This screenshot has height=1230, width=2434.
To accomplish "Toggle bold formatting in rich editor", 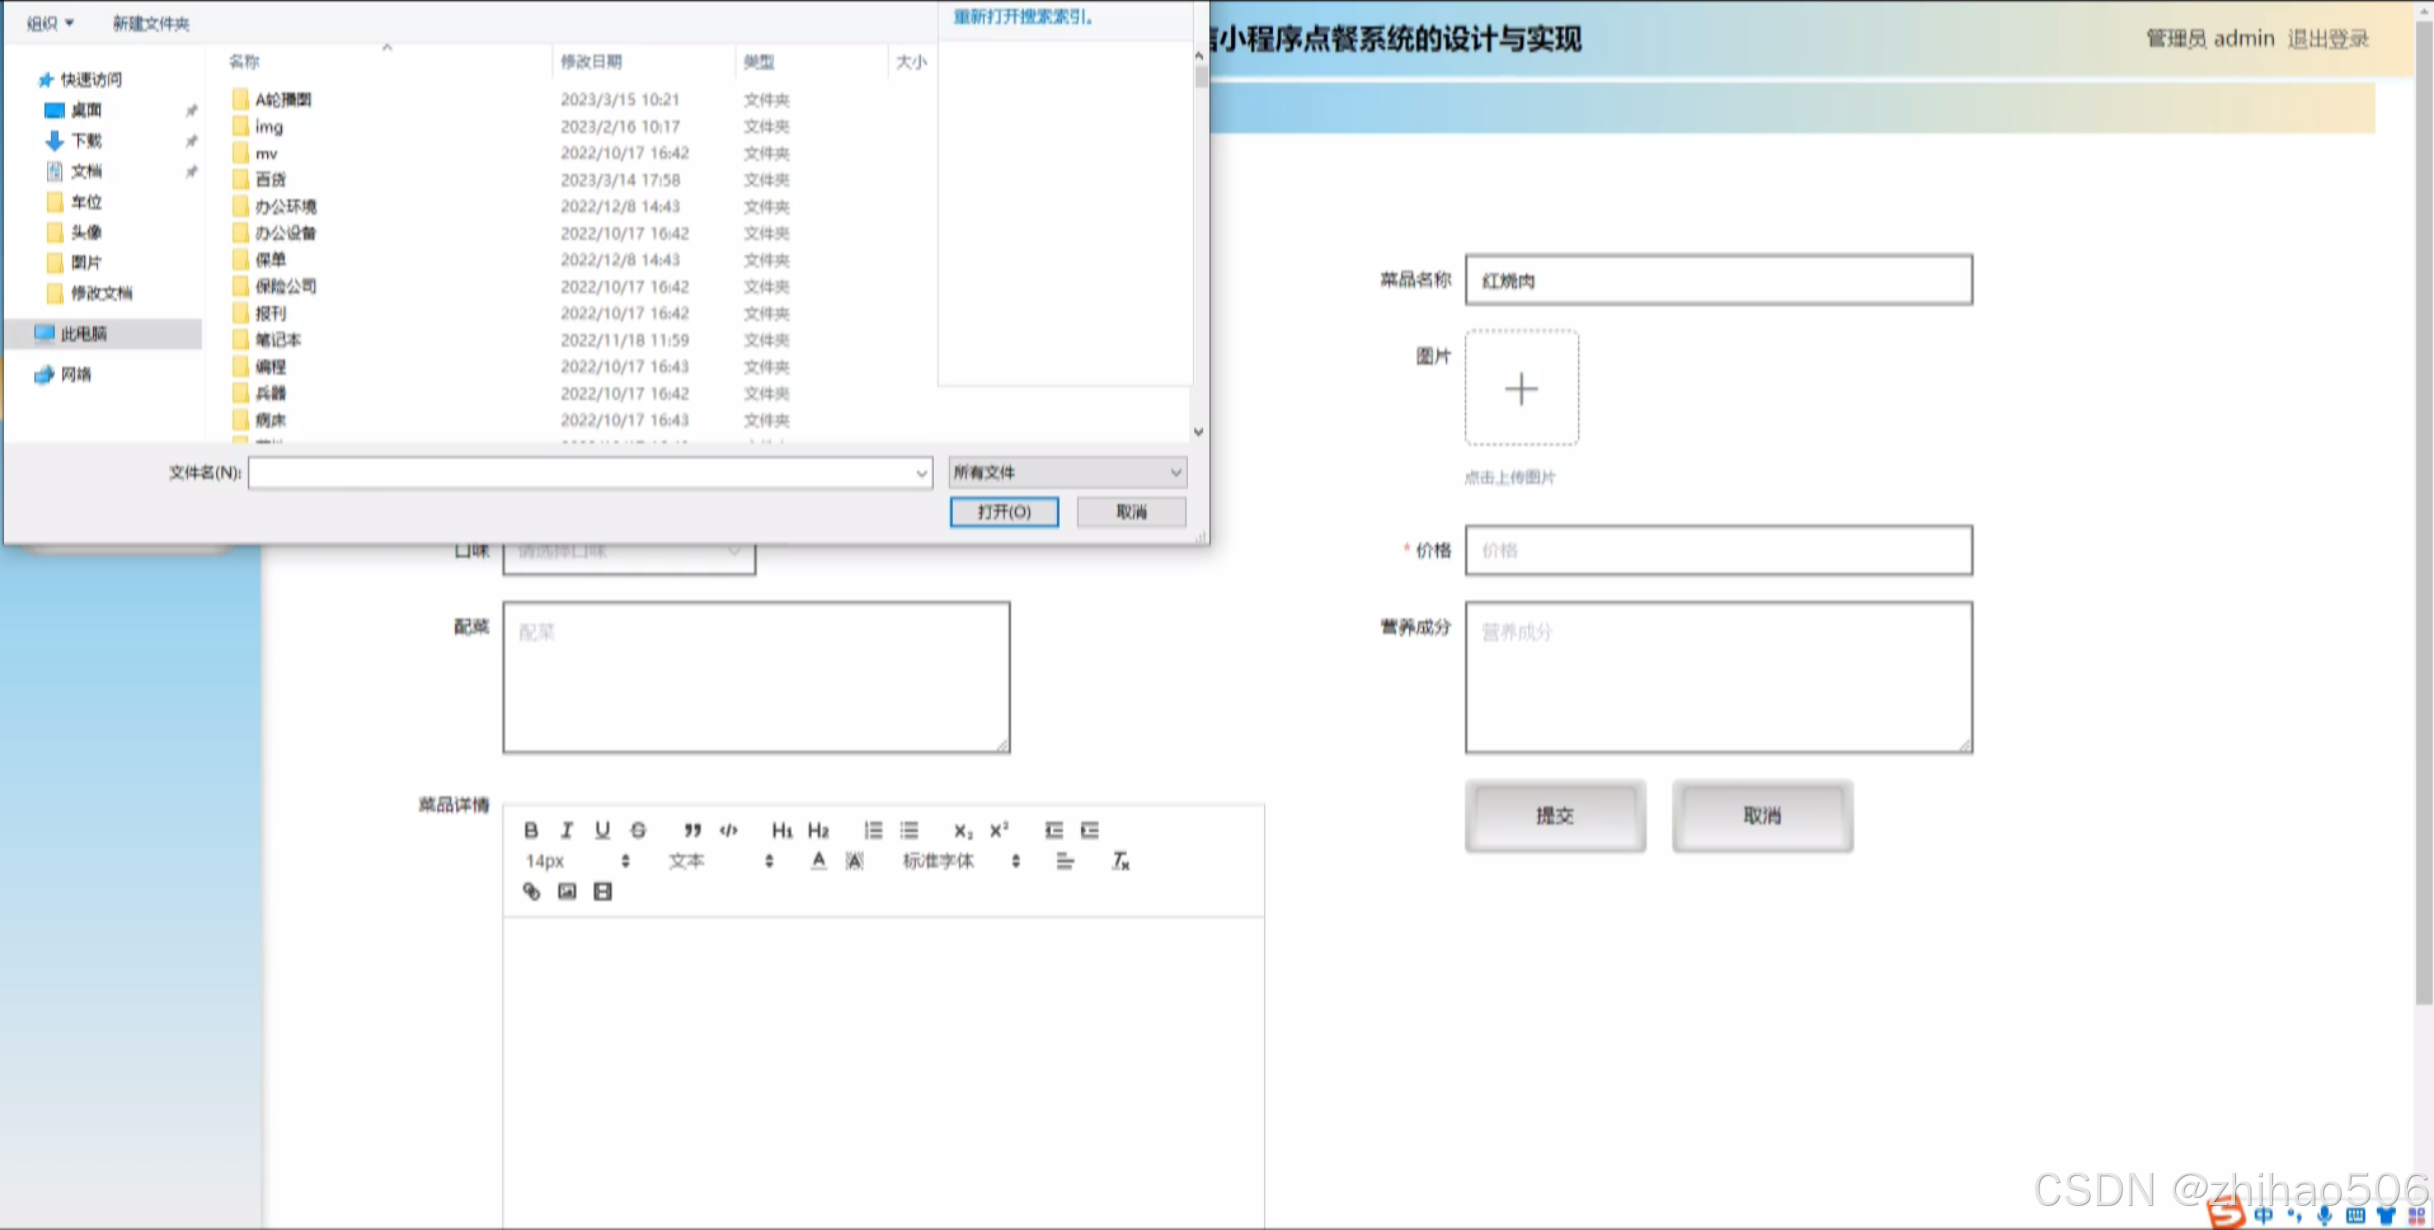I will (531, 830).
